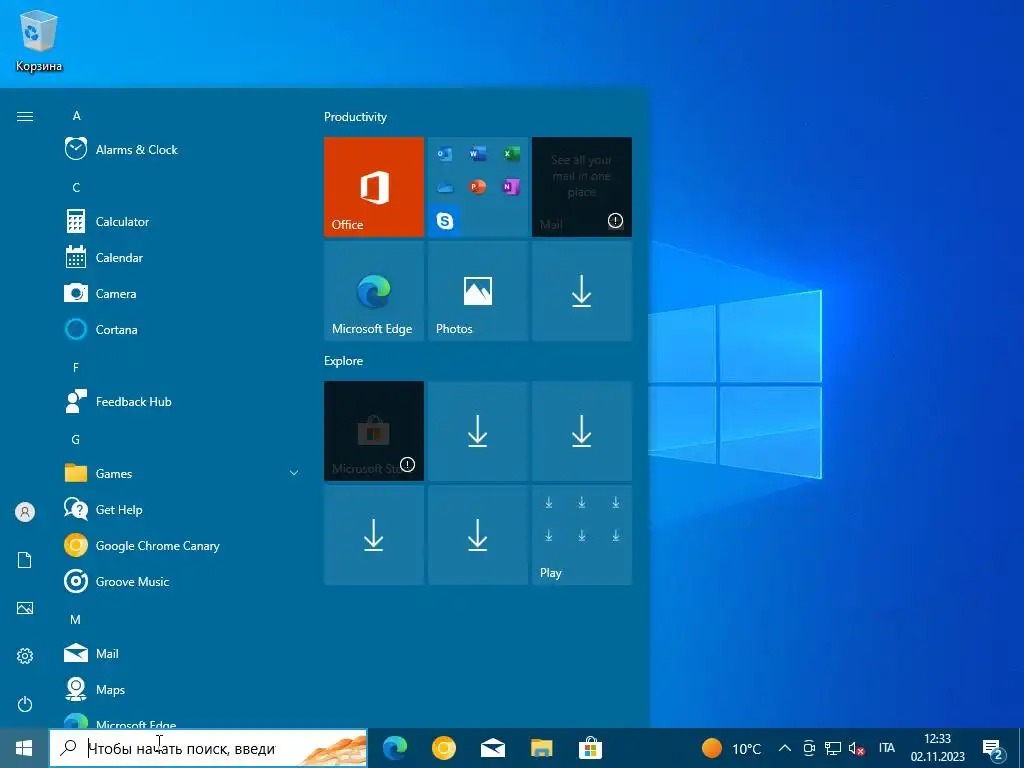
Task: Click the muted volume tray icon
Action: coord(856,748)
